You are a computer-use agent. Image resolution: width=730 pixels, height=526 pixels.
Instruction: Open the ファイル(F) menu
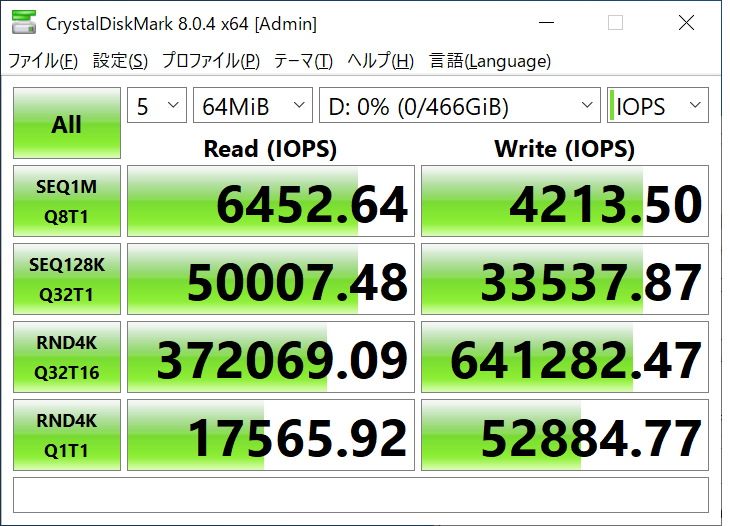pyautogui.click(x=43, y=61)
